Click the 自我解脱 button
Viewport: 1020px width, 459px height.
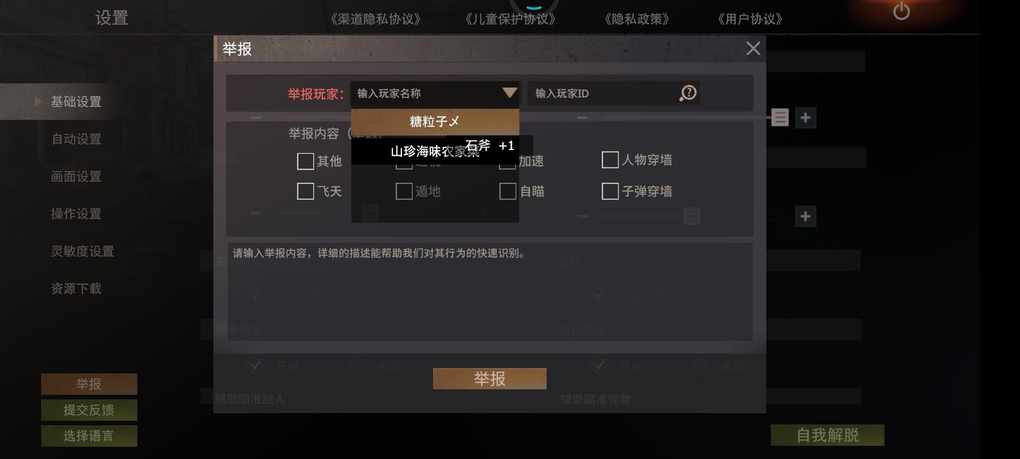coord(827,436)
